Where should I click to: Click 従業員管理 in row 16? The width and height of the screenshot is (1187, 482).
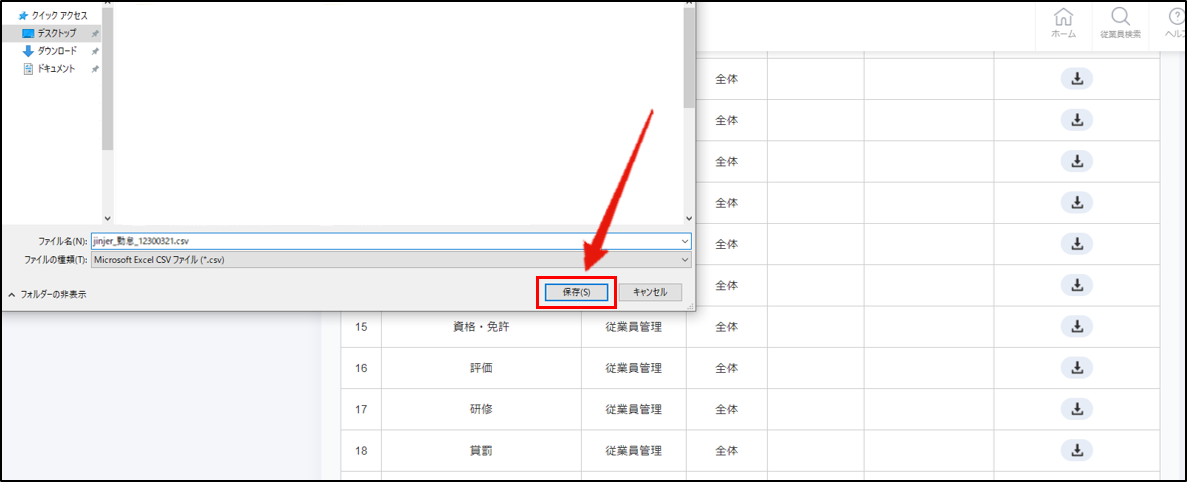tap(634, 368)
